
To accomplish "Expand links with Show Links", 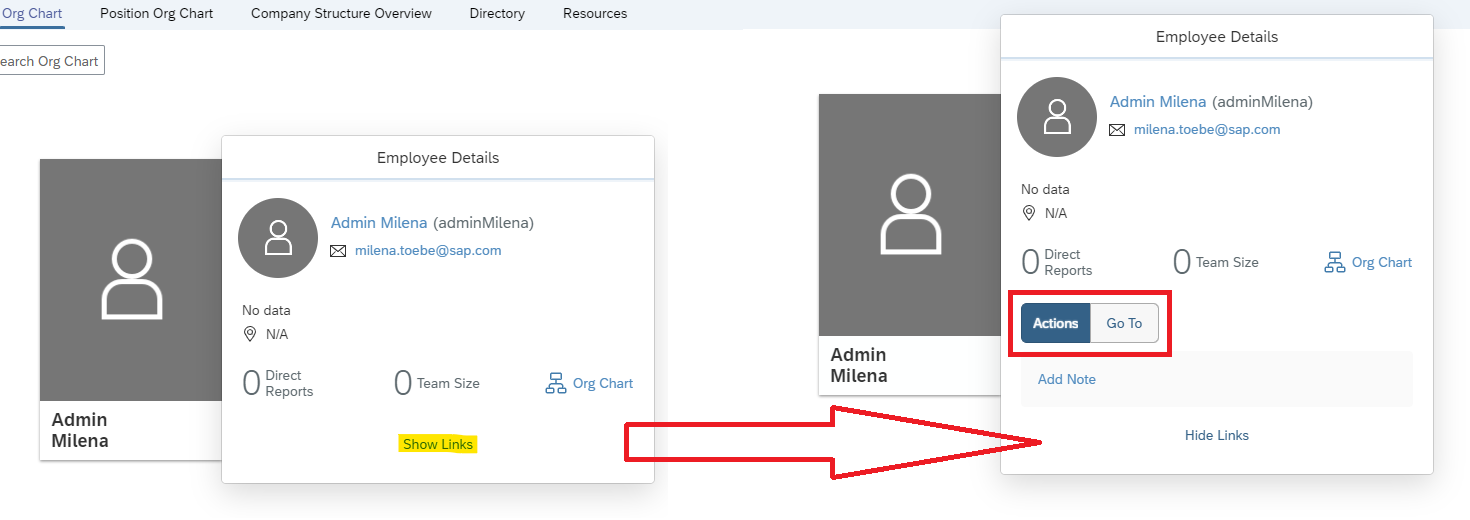I will pos(438,444).
